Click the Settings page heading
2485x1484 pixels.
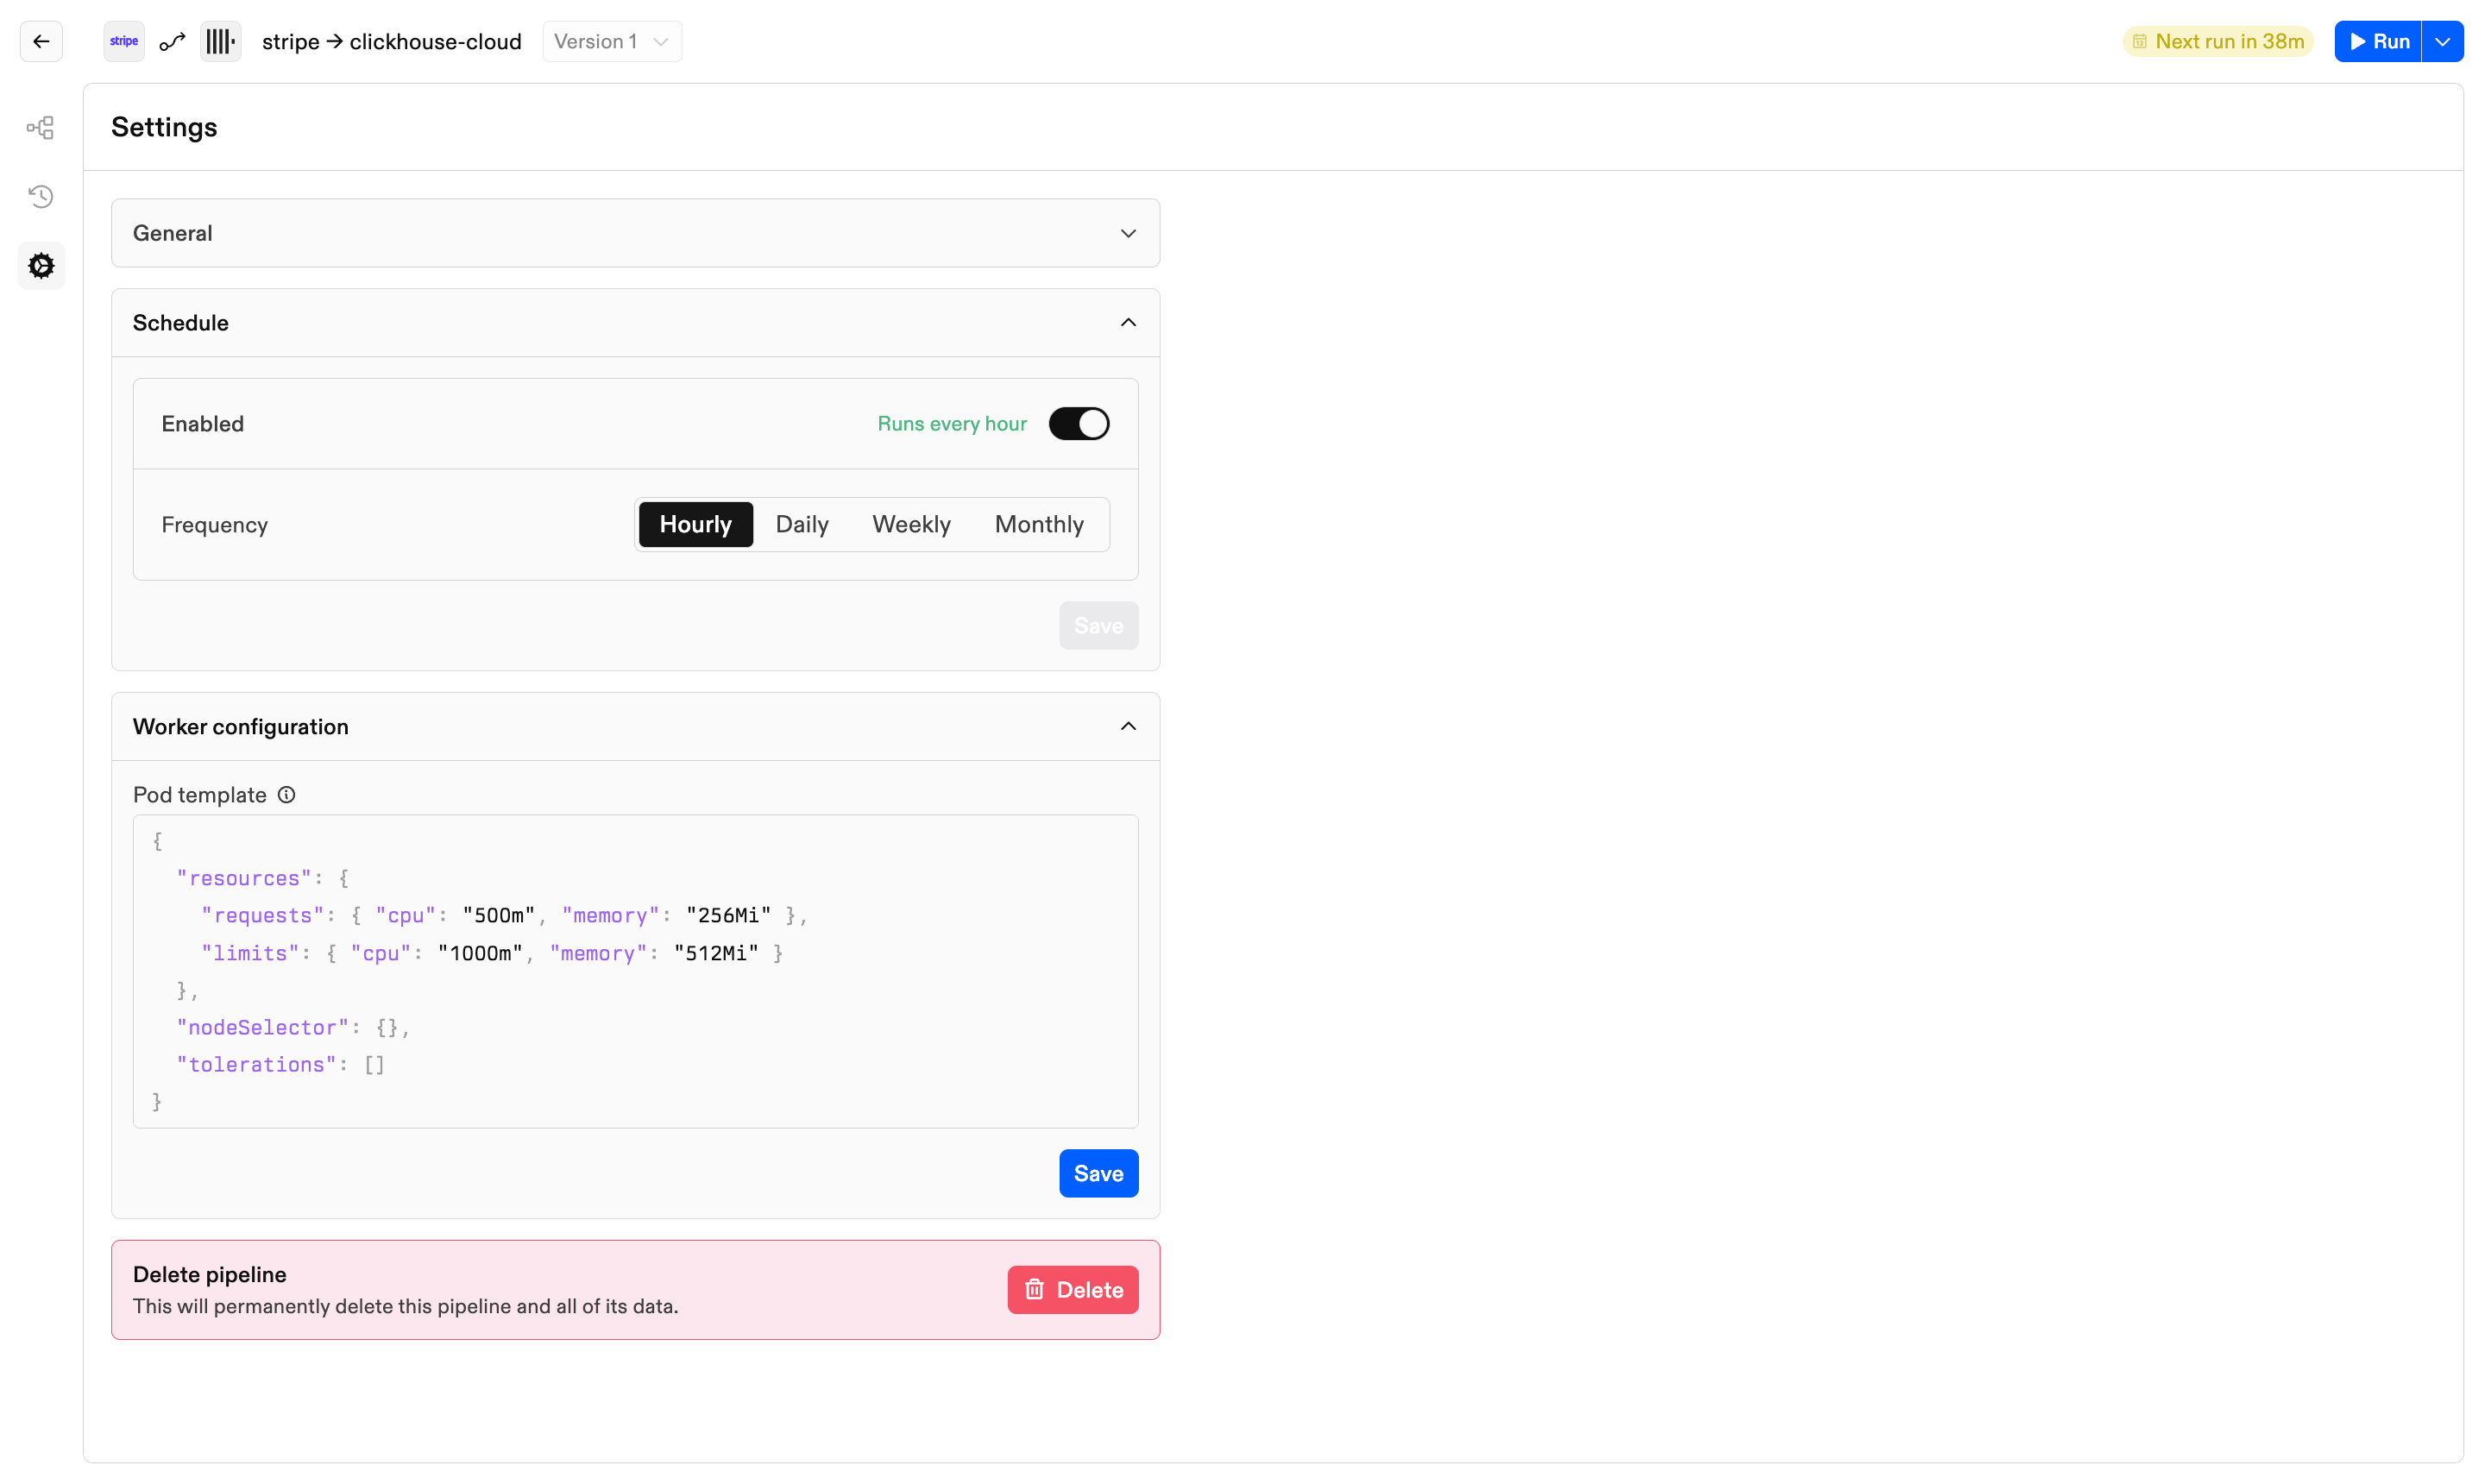point(164,127)
